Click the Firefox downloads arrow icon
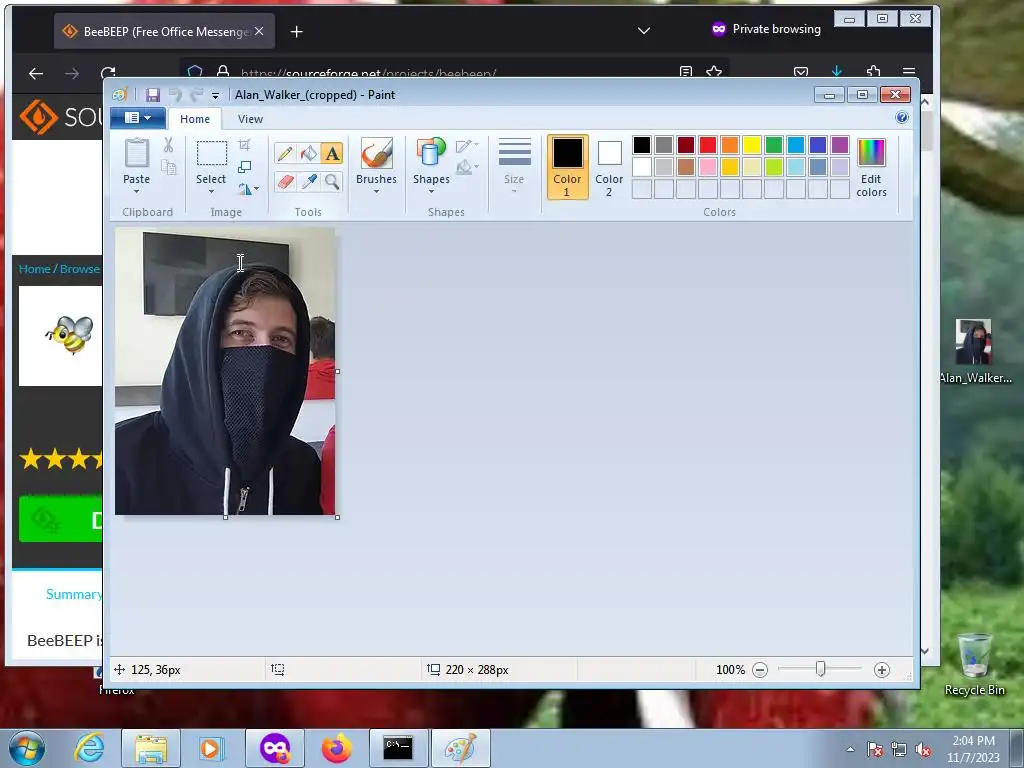Image resolution: width=1024 pixels, height=768 pixels. 837,71
